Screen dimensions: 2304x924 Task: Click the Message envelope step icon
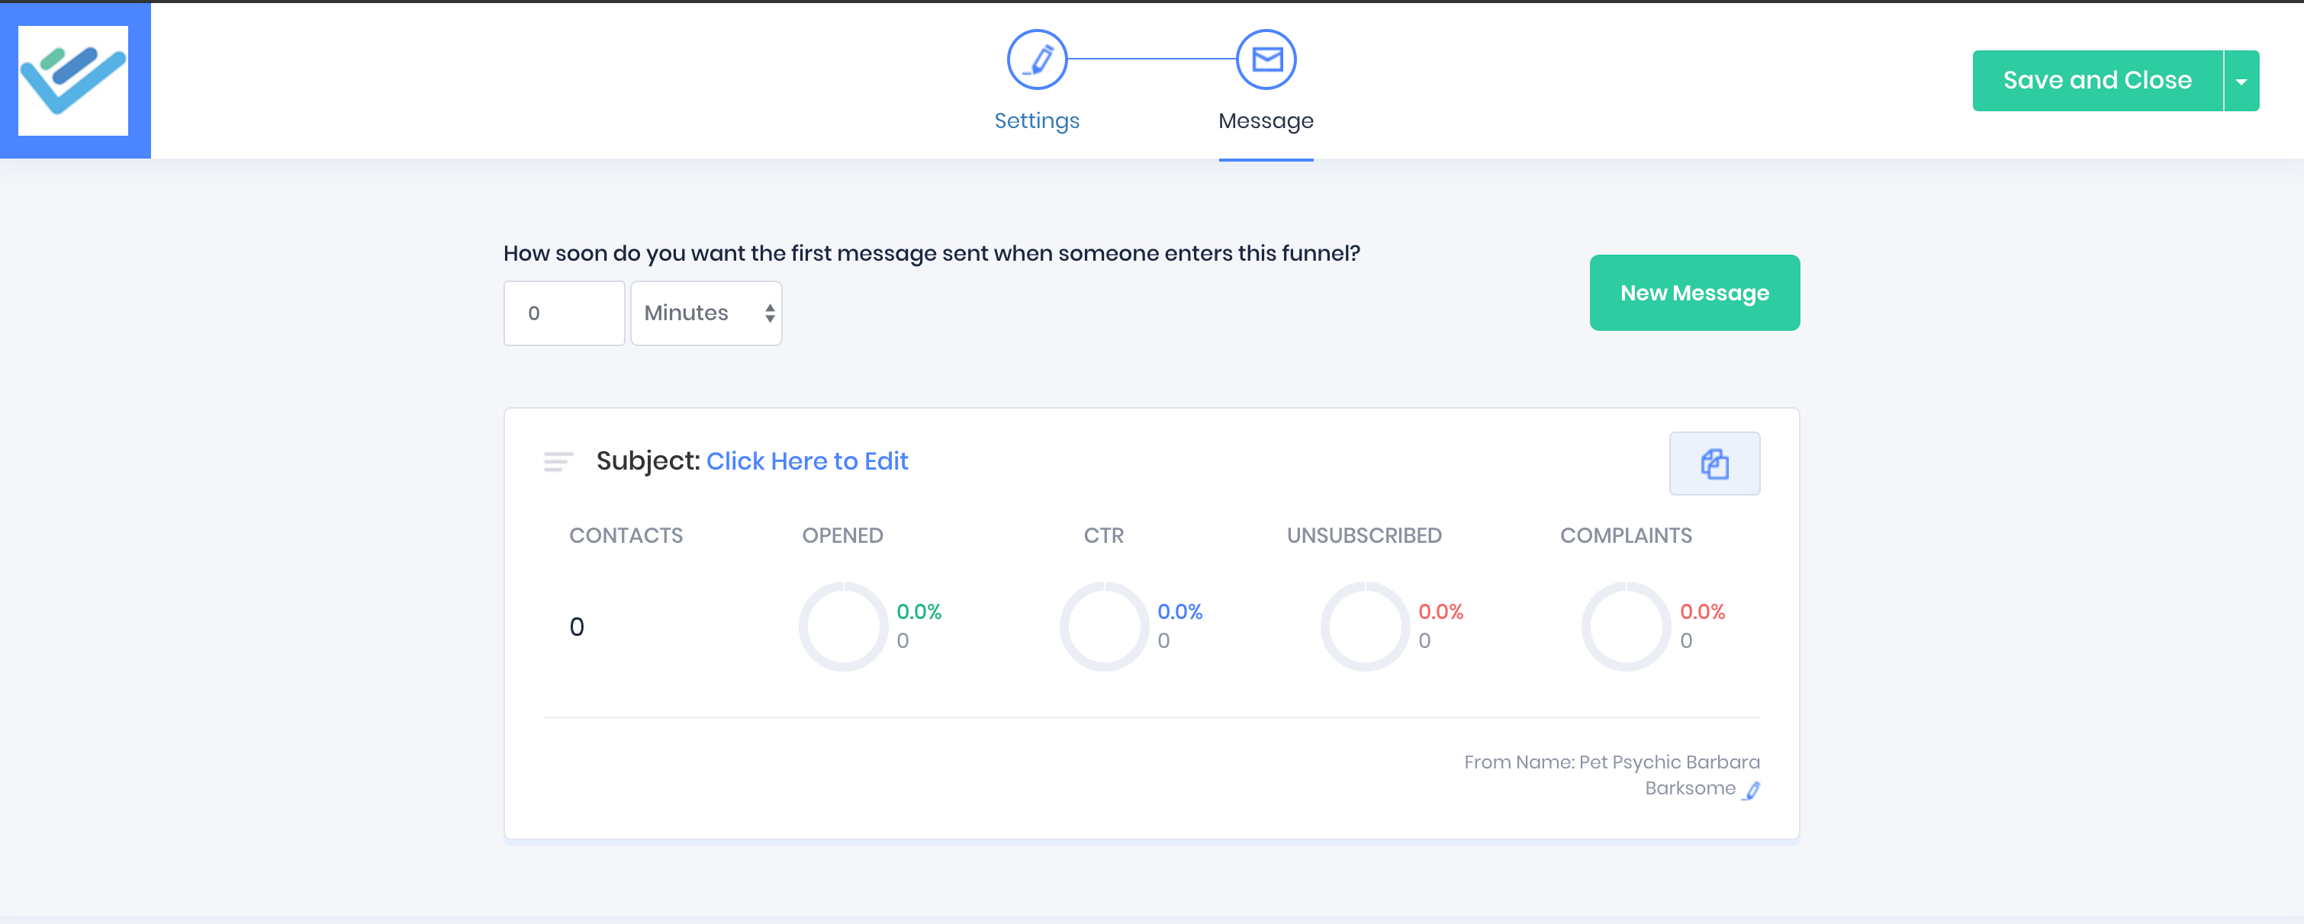click(1266, 60)
